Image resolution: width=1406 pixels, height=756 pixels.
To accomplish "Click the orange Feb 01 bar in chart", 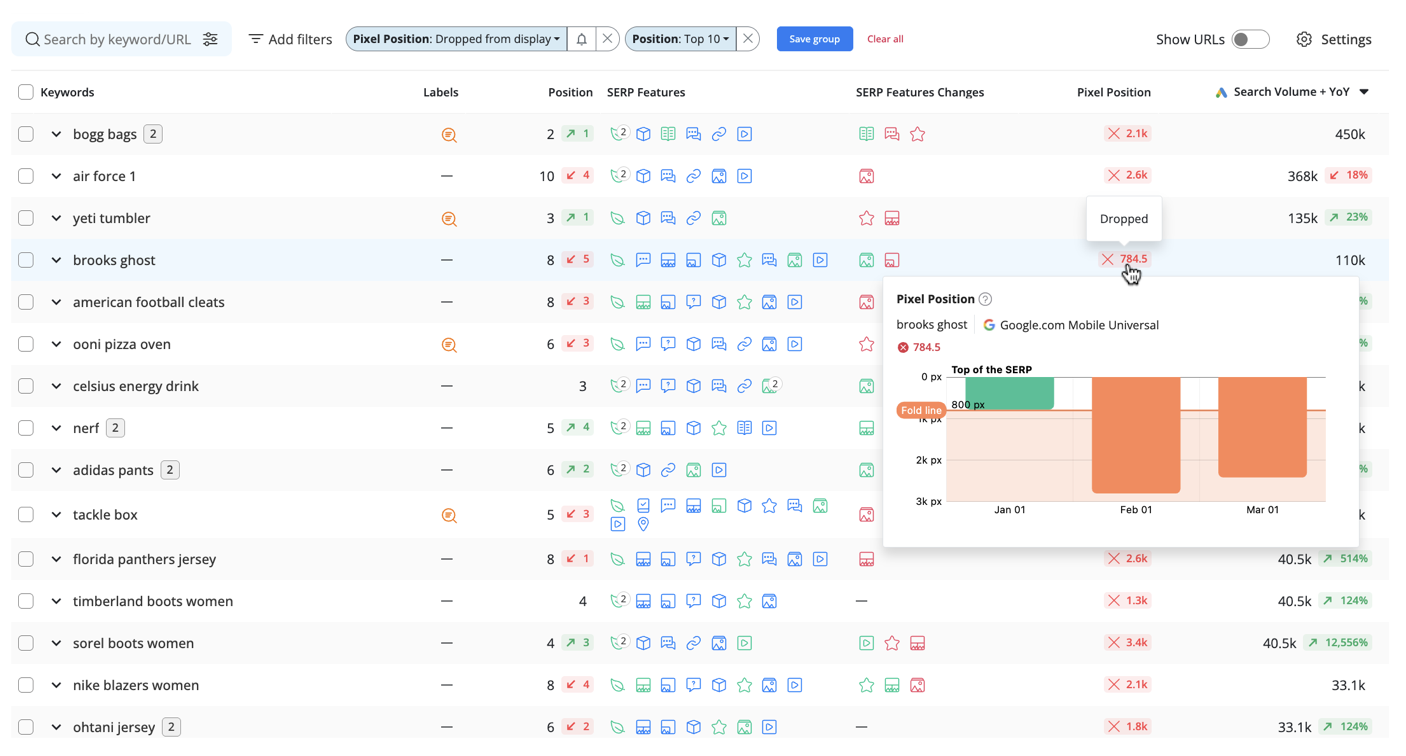I will [x=1136, y=435].
